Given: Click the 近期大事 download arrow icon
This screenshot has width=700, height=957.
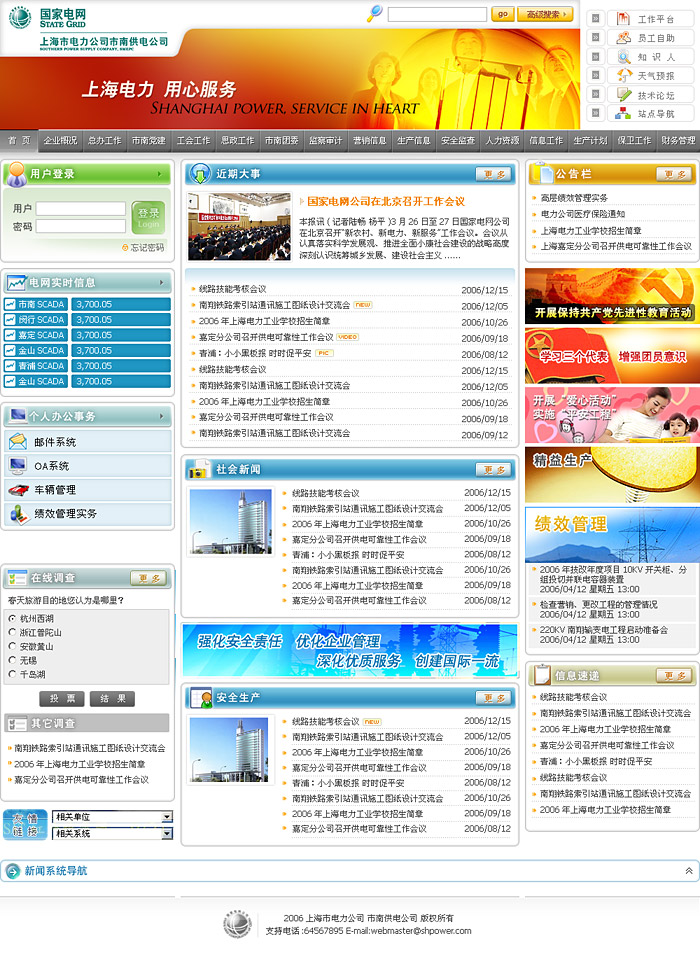Looking at the screenshot, I should point(200,174).
